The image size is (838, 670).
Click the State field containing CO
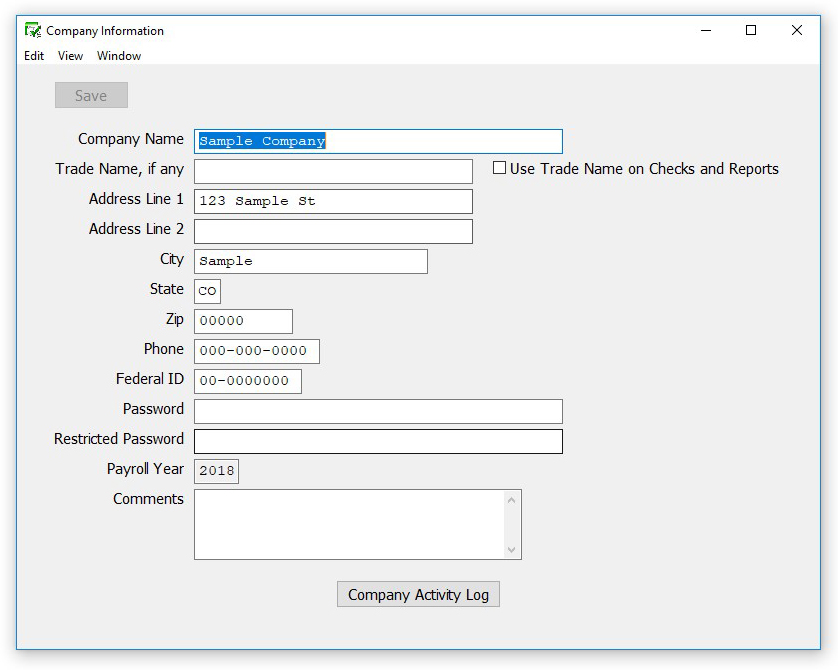click(x=208, y=291)
